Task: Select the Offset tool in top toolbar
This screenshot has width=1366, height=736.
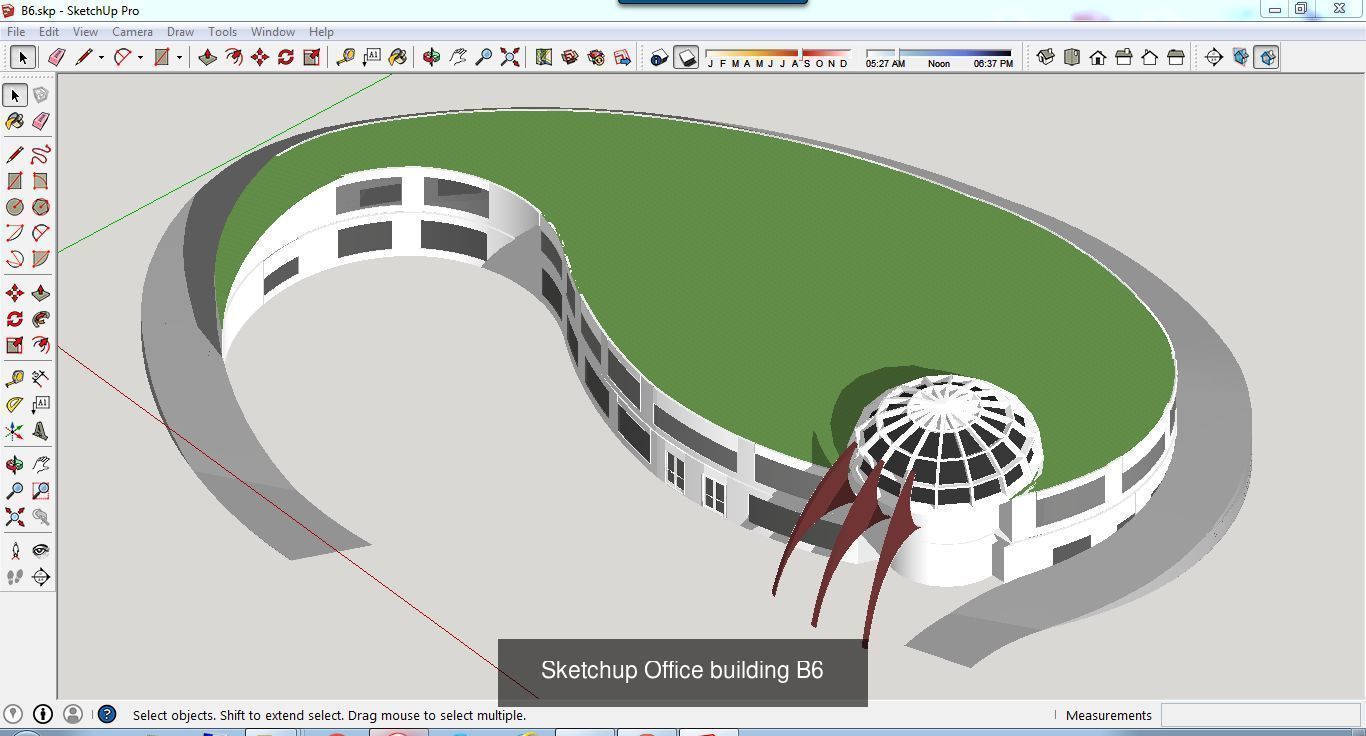Action: (x=233, y=57)
